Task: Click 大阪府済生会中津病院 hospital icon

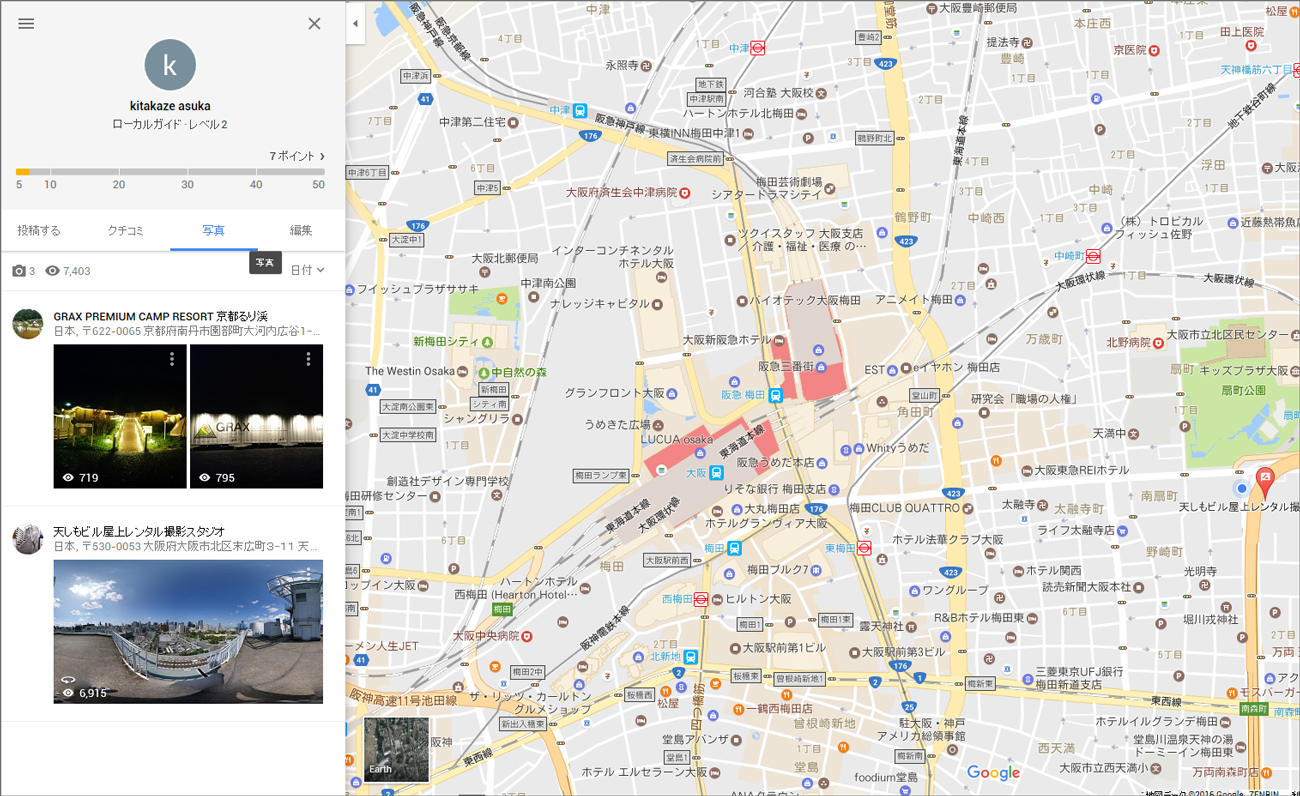Action: point(685,192)
